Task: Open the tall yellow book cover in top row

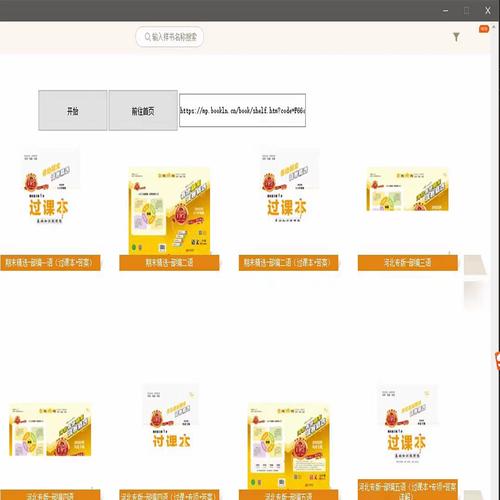Action: click(x=169, y=211)
